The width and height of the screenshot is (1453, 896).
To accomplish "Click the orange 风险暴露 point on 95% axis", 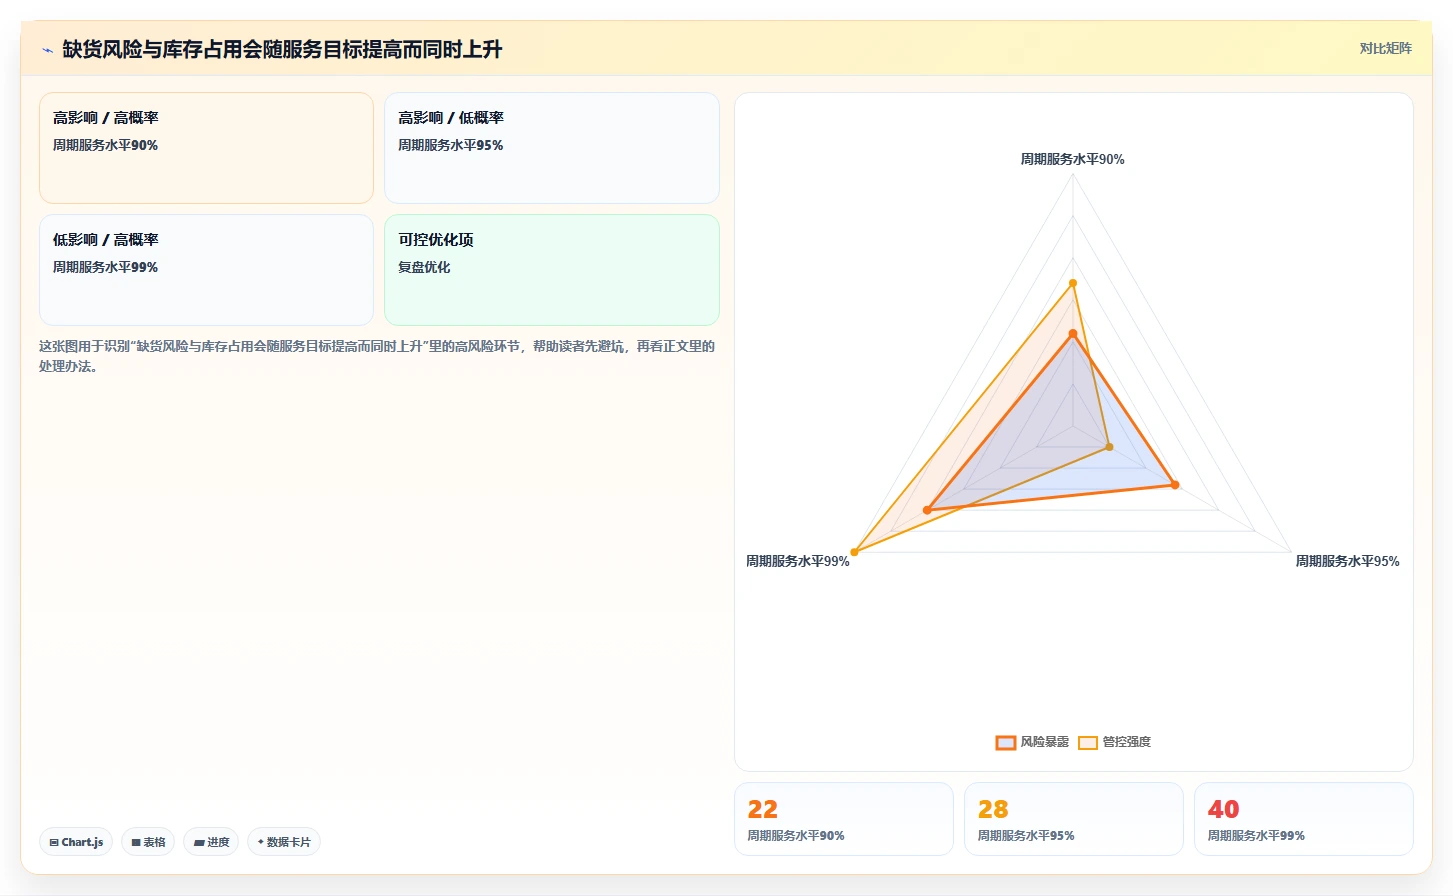I will [x=1175, y=485].
